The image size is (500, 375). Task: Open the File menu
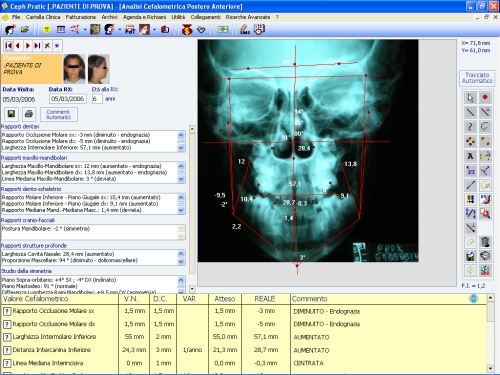pyautogui.click(x=16, y=17)
